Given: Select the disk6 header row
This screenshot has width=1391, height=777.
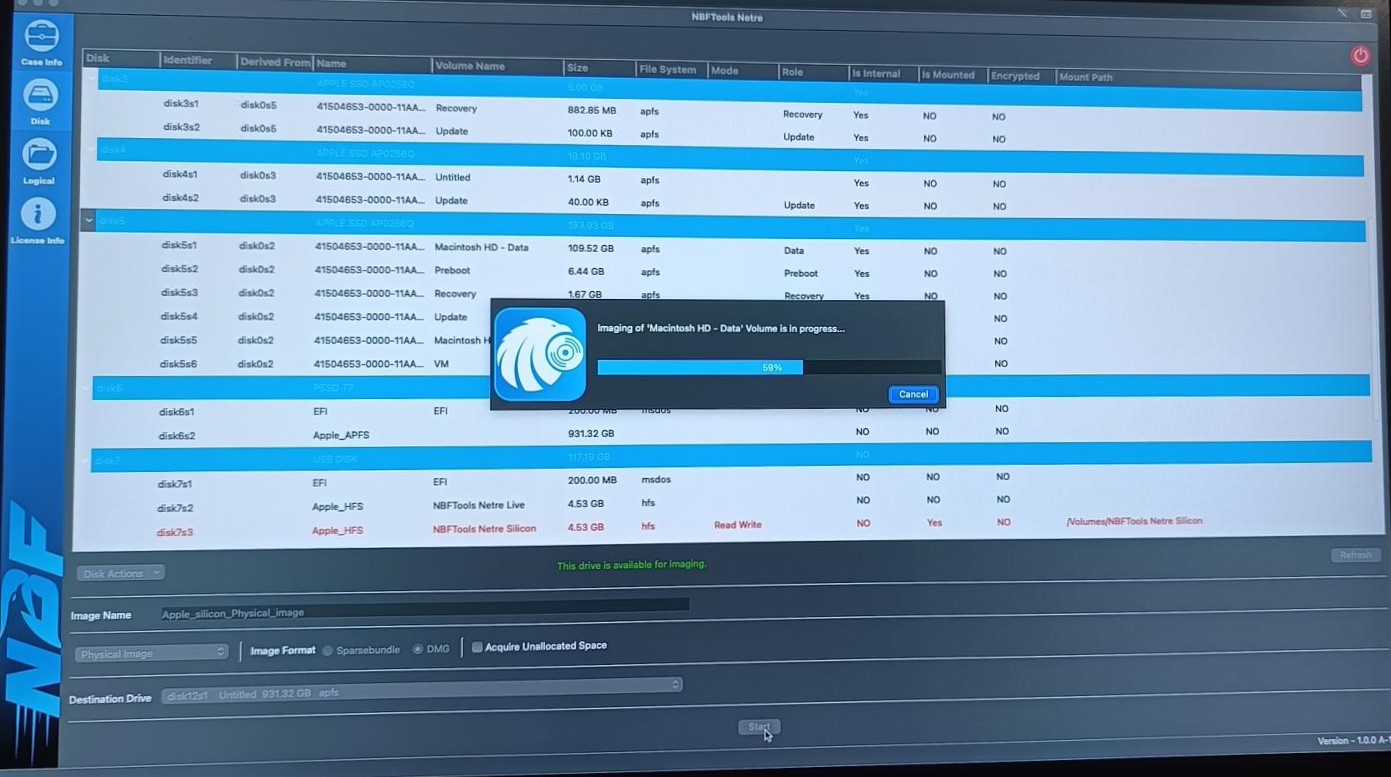Looking at the screenshot, I should [x=730, y=387].
